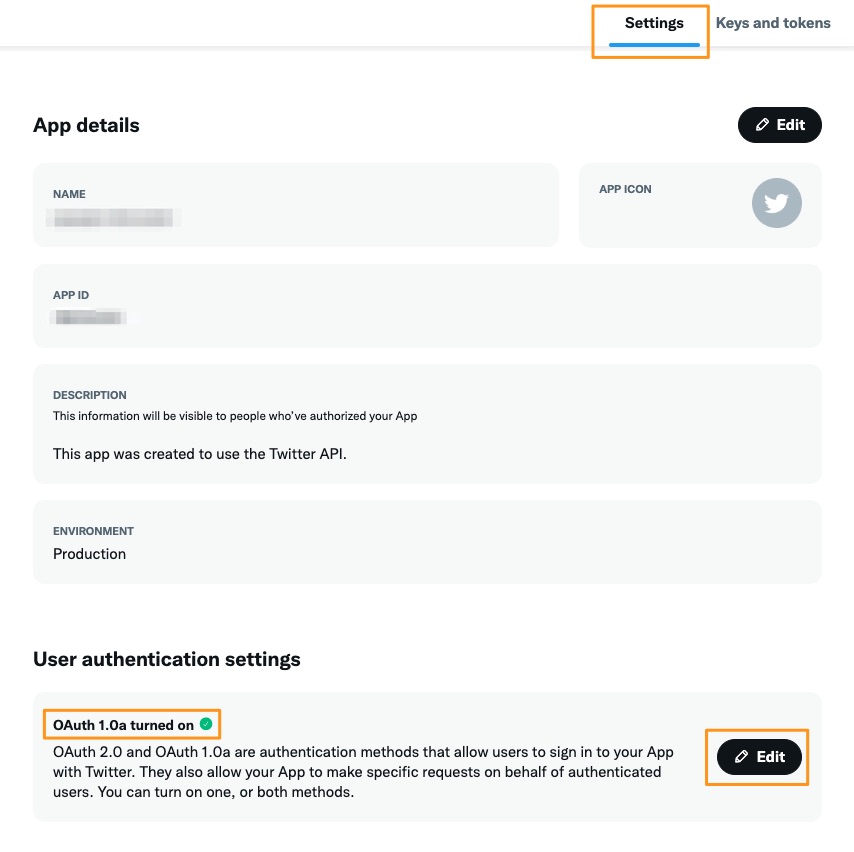
Task: Click the App details heading
Action: (x=86, y=124)
